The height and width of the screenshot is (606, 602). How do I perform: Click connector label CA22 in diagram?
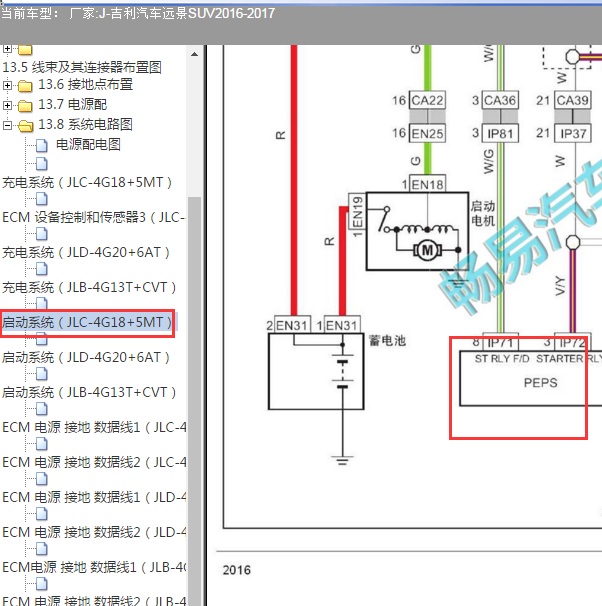427,101
